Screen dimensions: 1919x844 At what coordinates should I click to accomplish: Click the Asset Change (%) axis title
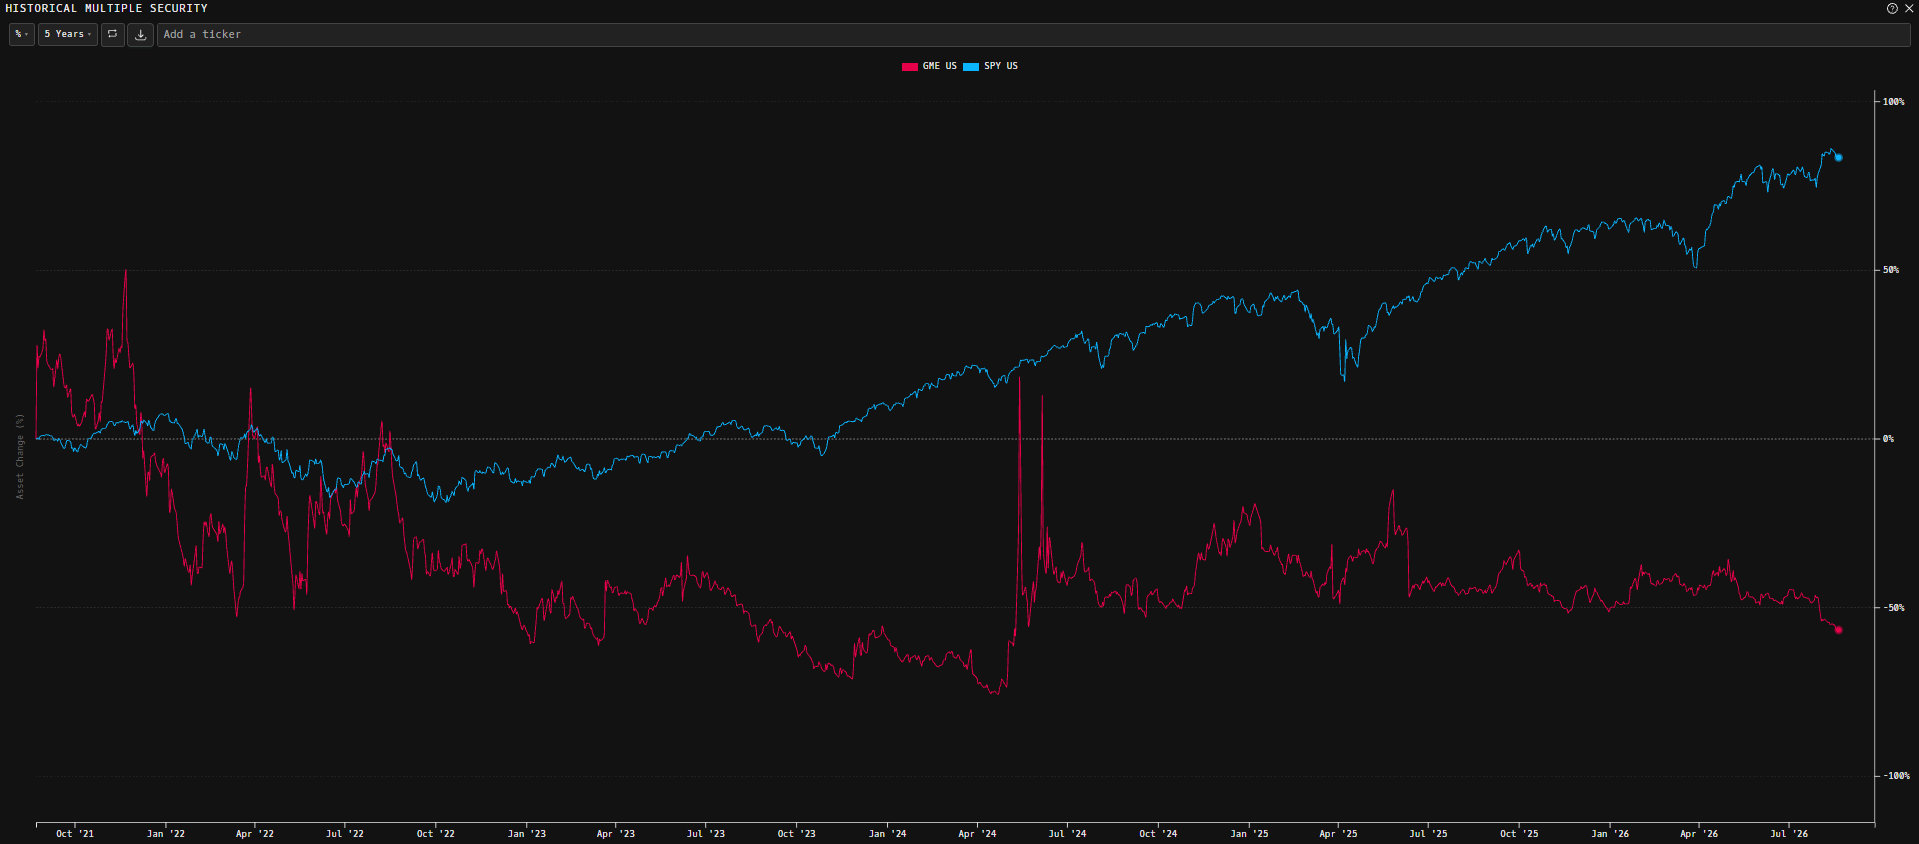tap(20, 456)
